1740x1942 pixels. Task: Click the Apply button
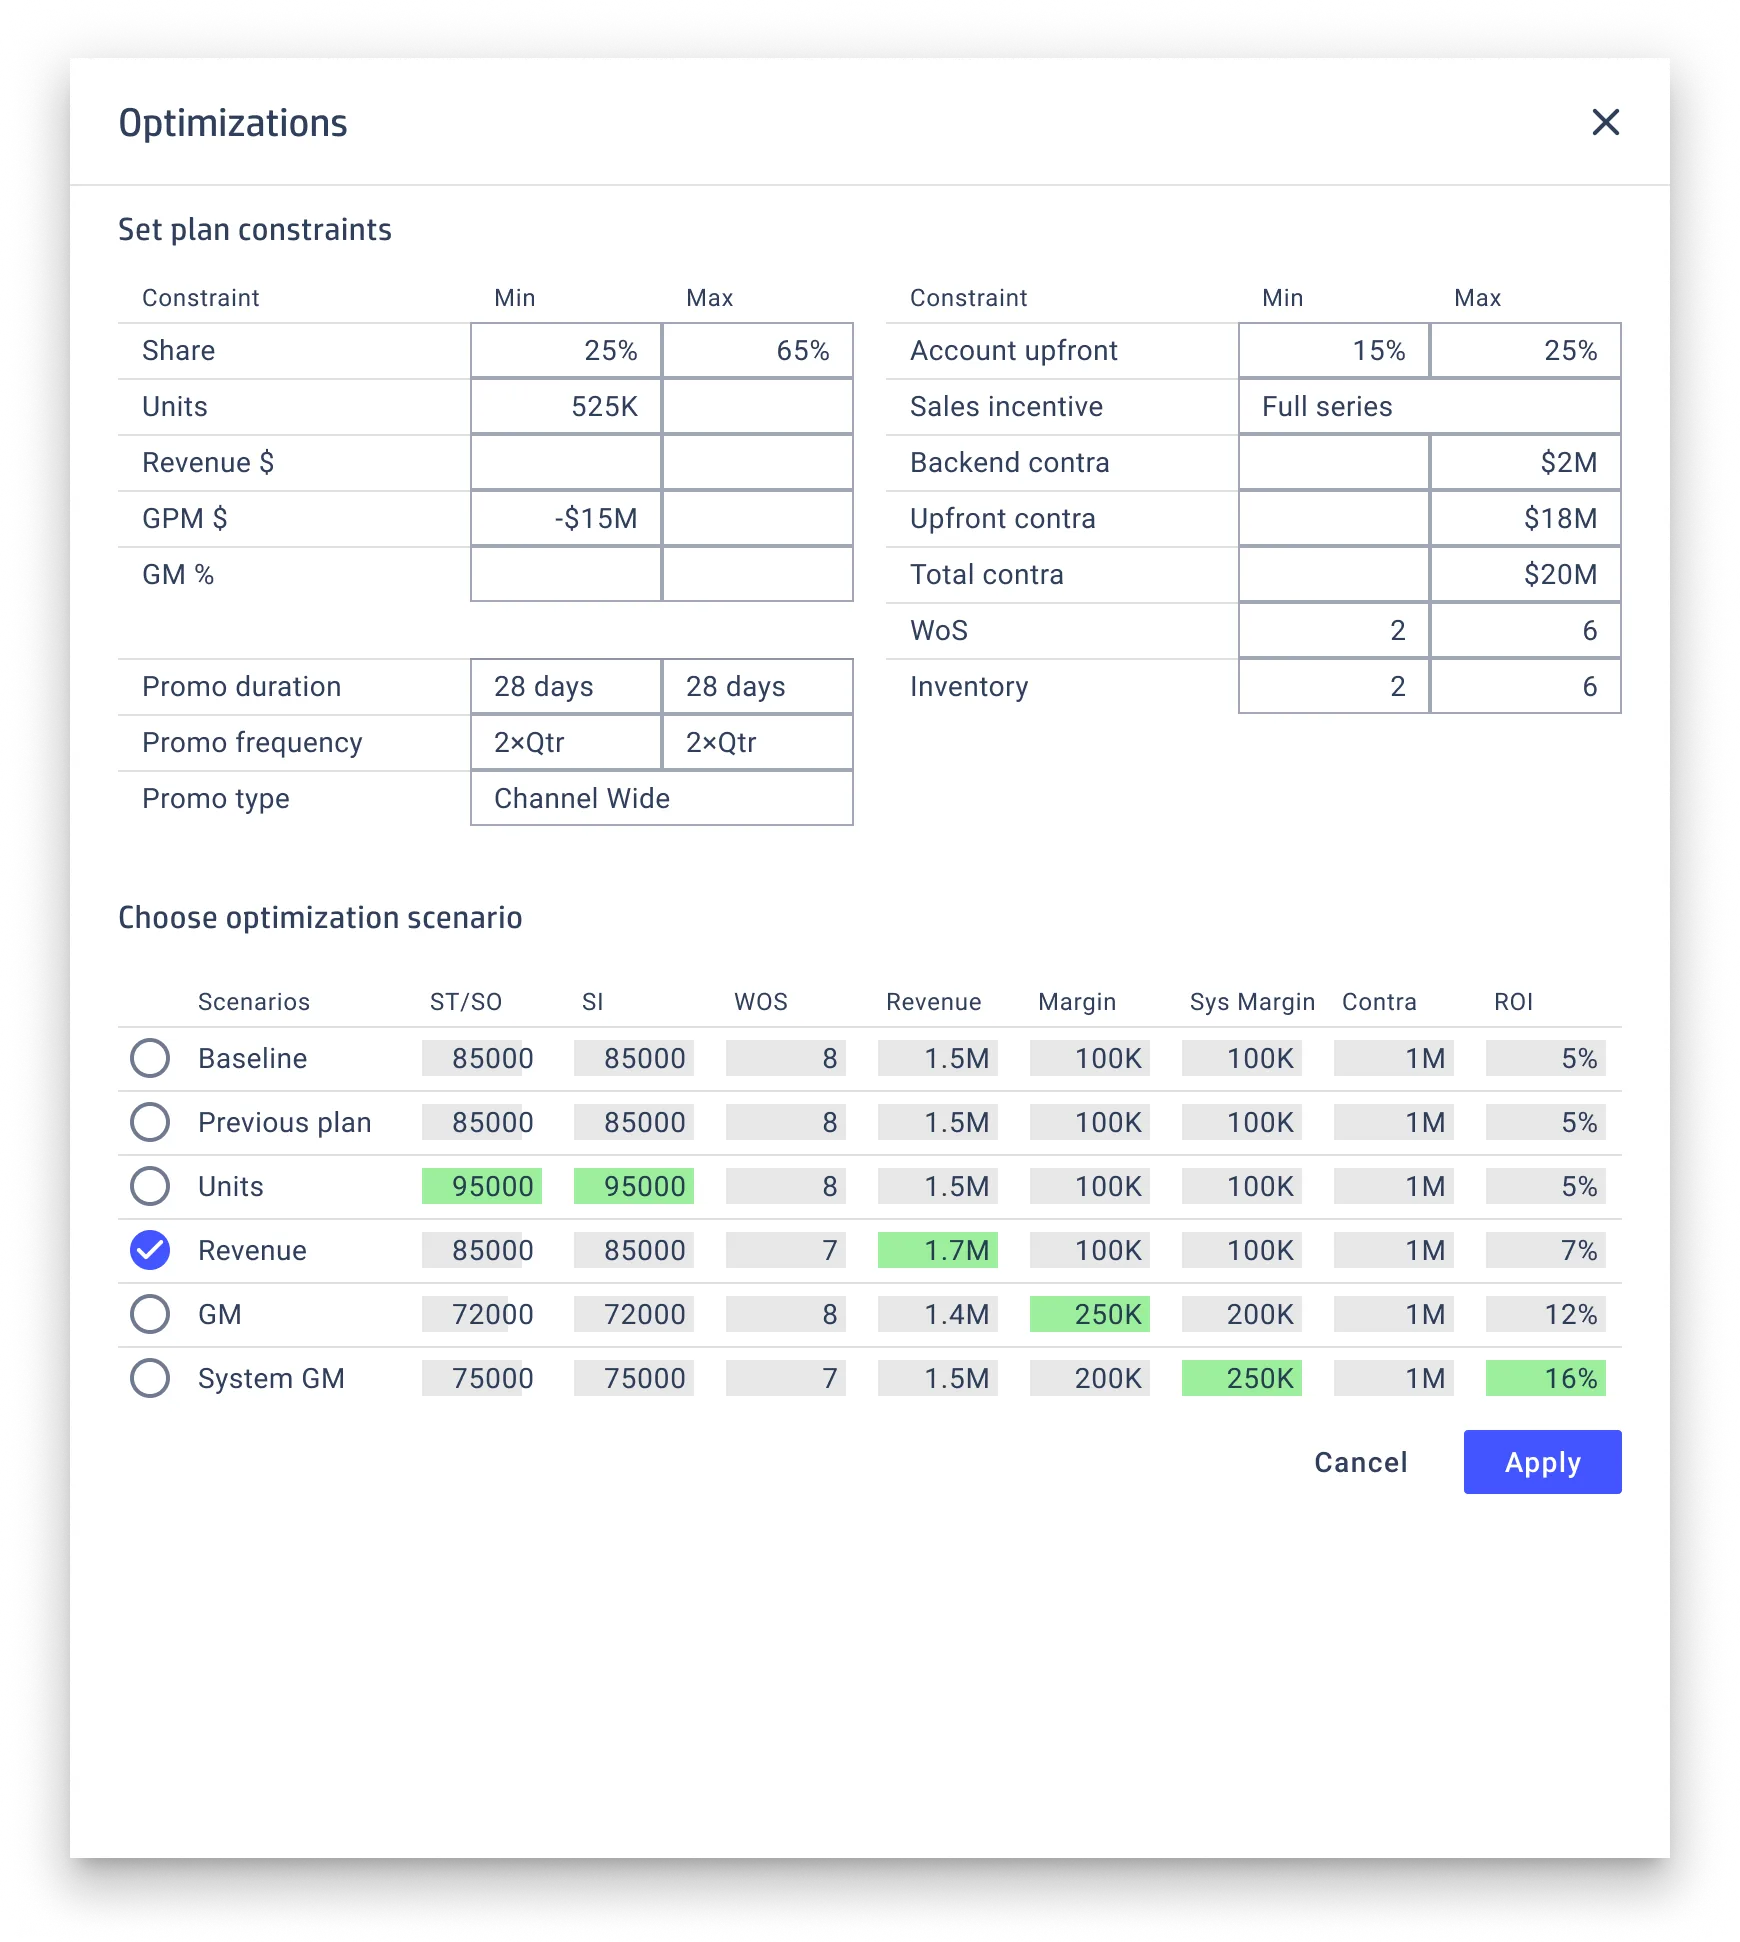(1542, 1461)
